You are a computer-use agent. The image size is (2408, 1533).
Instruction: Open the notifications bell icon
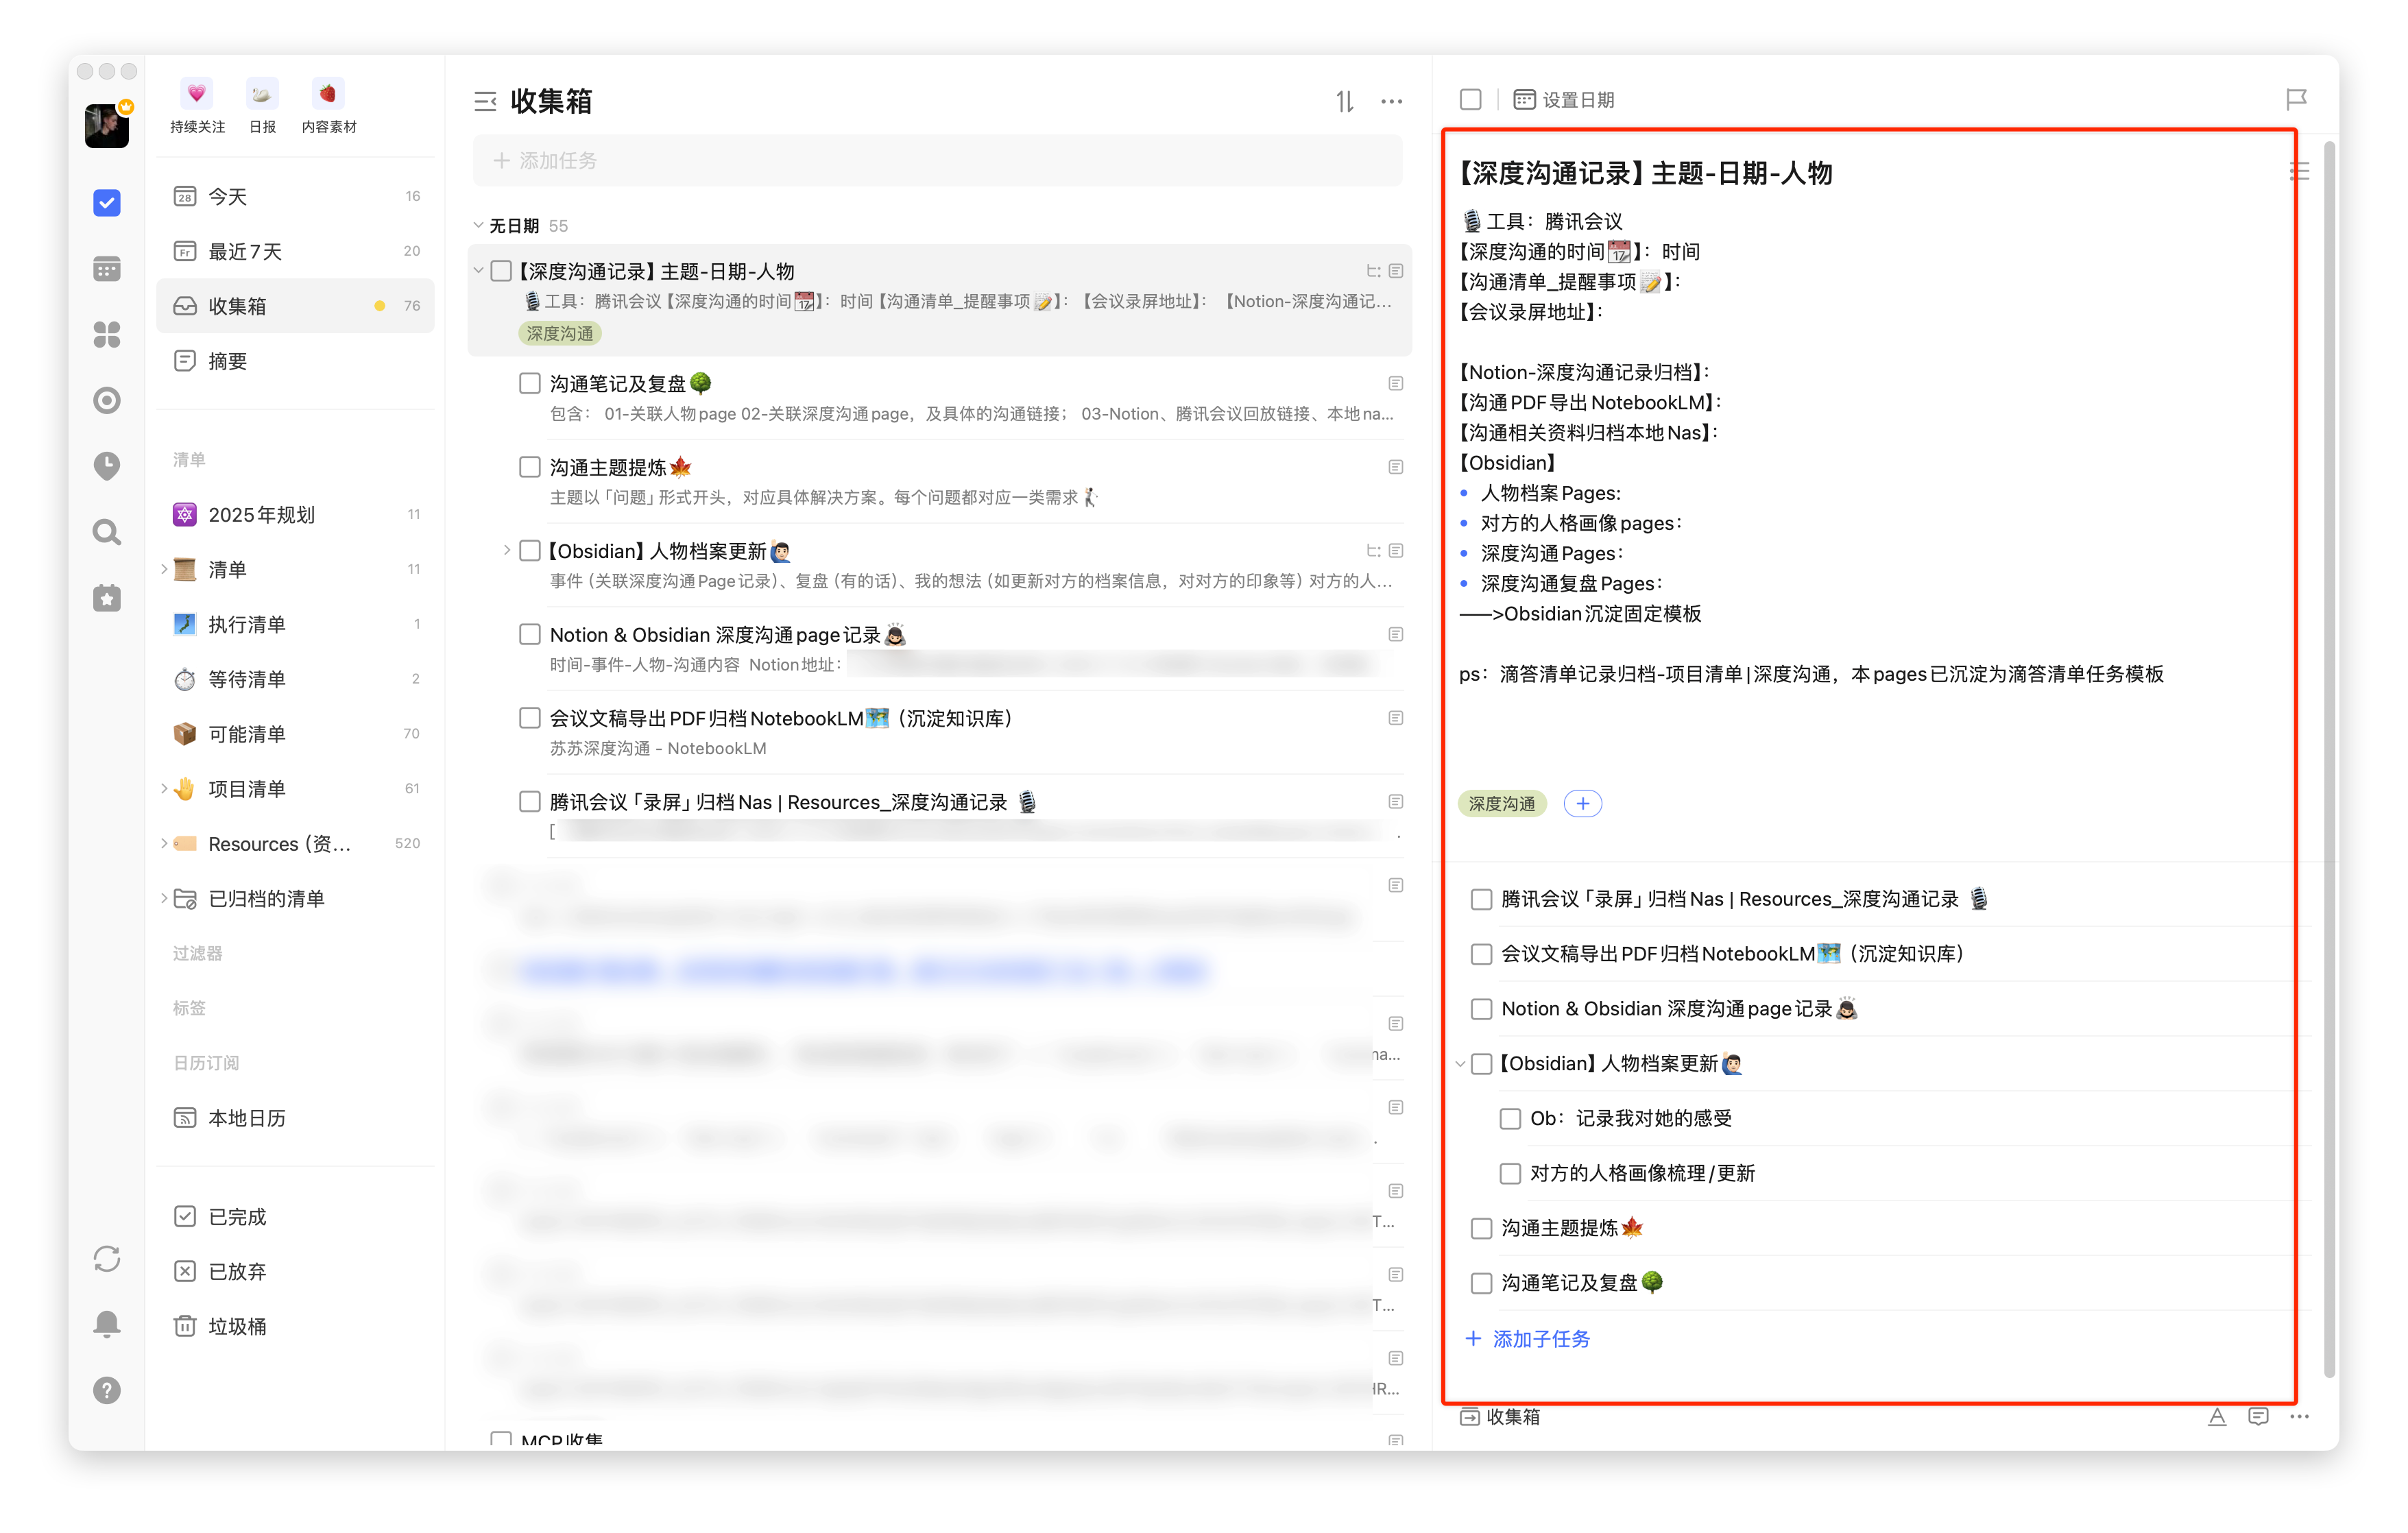tap(107, 1324)
